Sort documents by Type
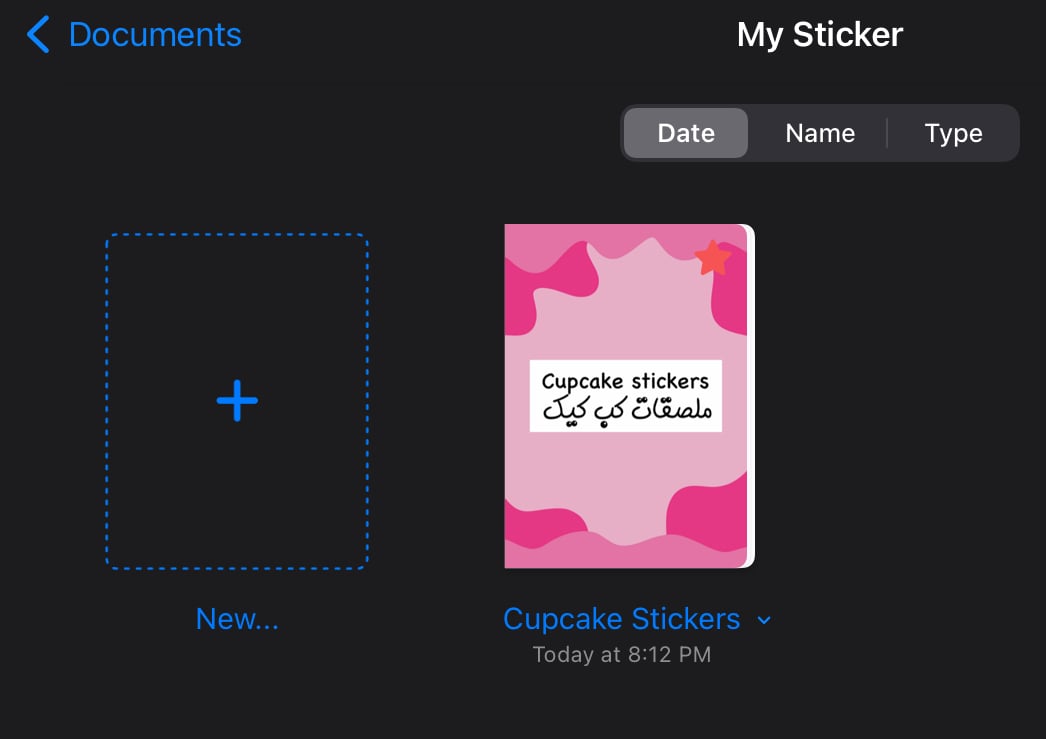This screenshot has height=739, width=1046. click(953, 133)
